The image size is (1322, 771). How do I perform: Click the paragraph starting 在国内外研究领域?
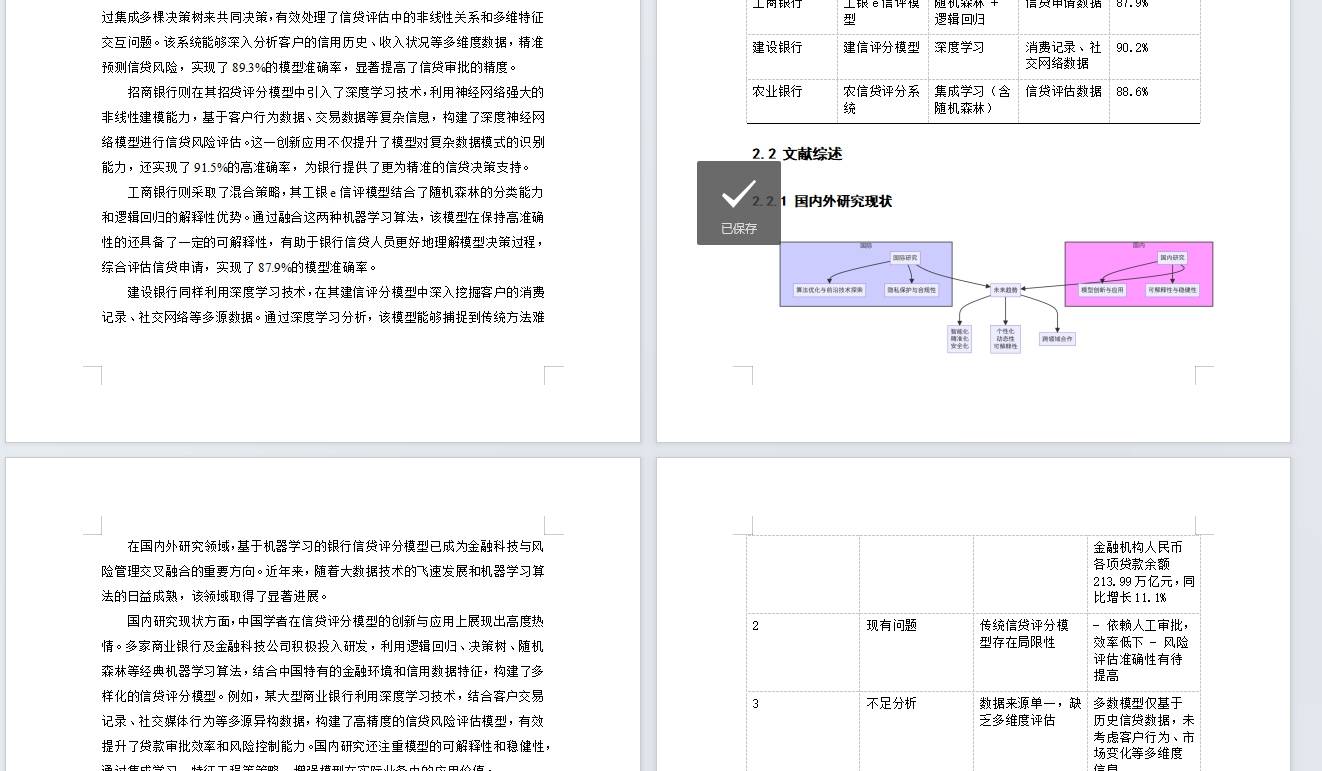(x=323, y=571)
